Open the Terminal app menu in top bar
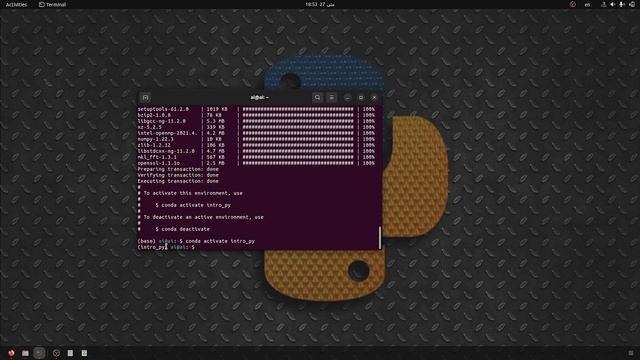This screenshot has width=640, height=360. tap(52, 4)
